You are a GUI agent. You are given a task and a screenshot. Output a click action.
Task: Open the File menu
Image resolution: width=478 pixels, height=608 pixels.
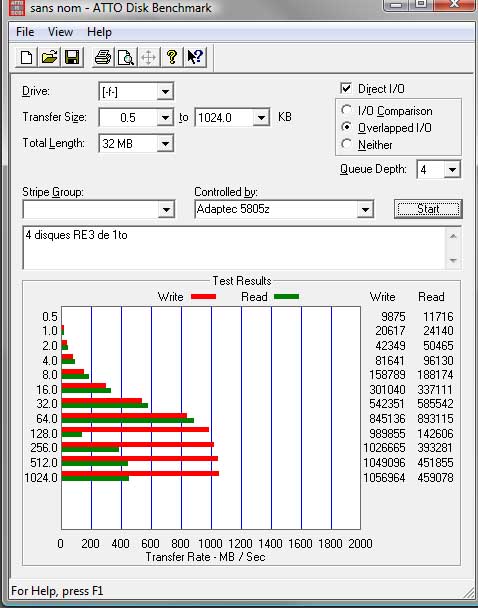point(25,32)
